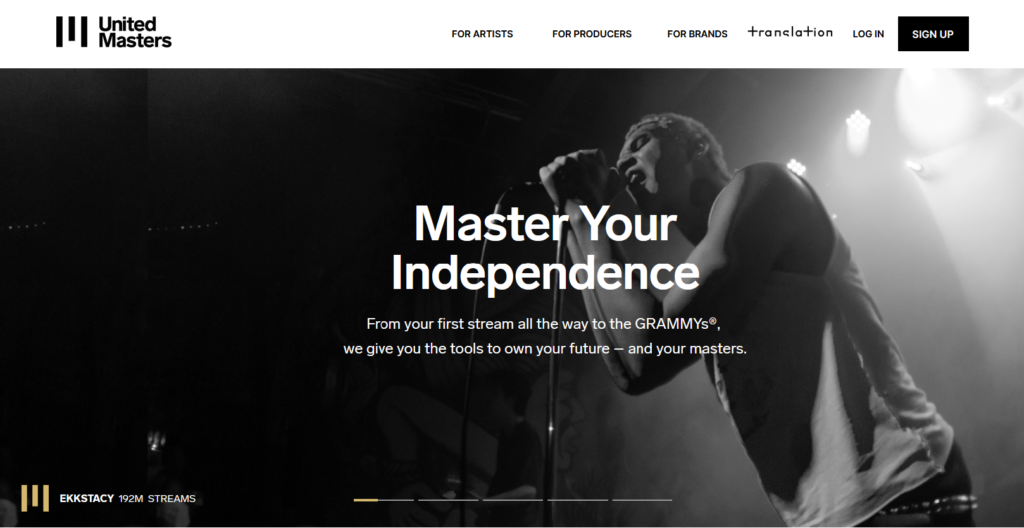Click the United Masters wordmark text in header
The image size is (1024, 528).
click(135, 32)
